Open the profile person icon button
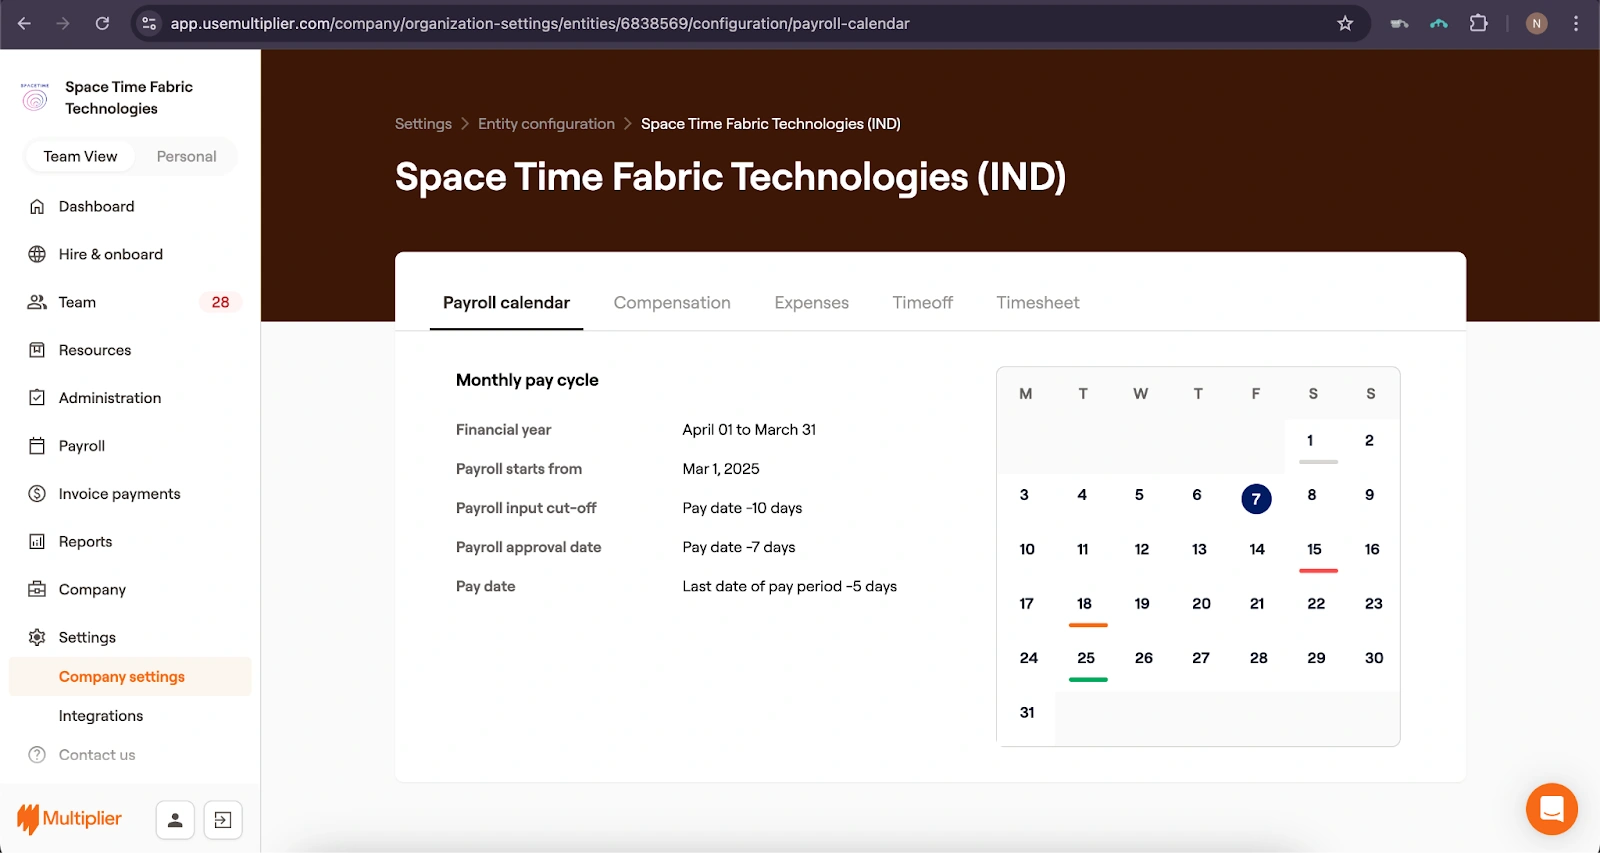The height and width of the screenshot is (853, 1600). (x=175, y=820)
